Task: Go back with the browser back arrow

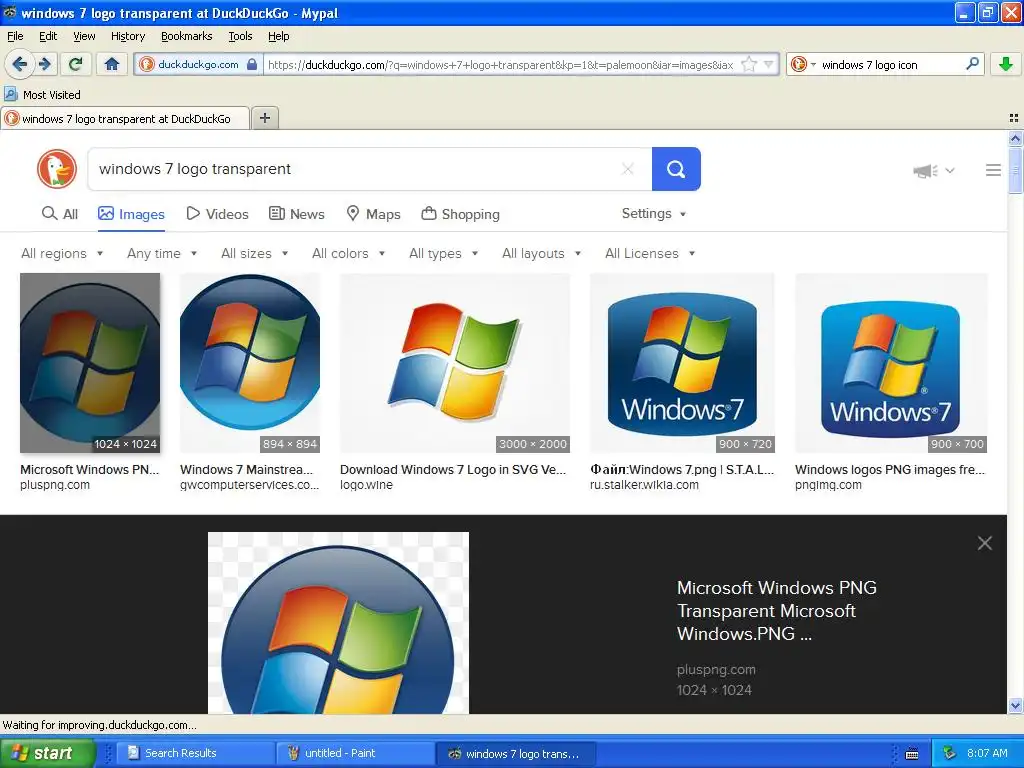Action: pos(20,64)
